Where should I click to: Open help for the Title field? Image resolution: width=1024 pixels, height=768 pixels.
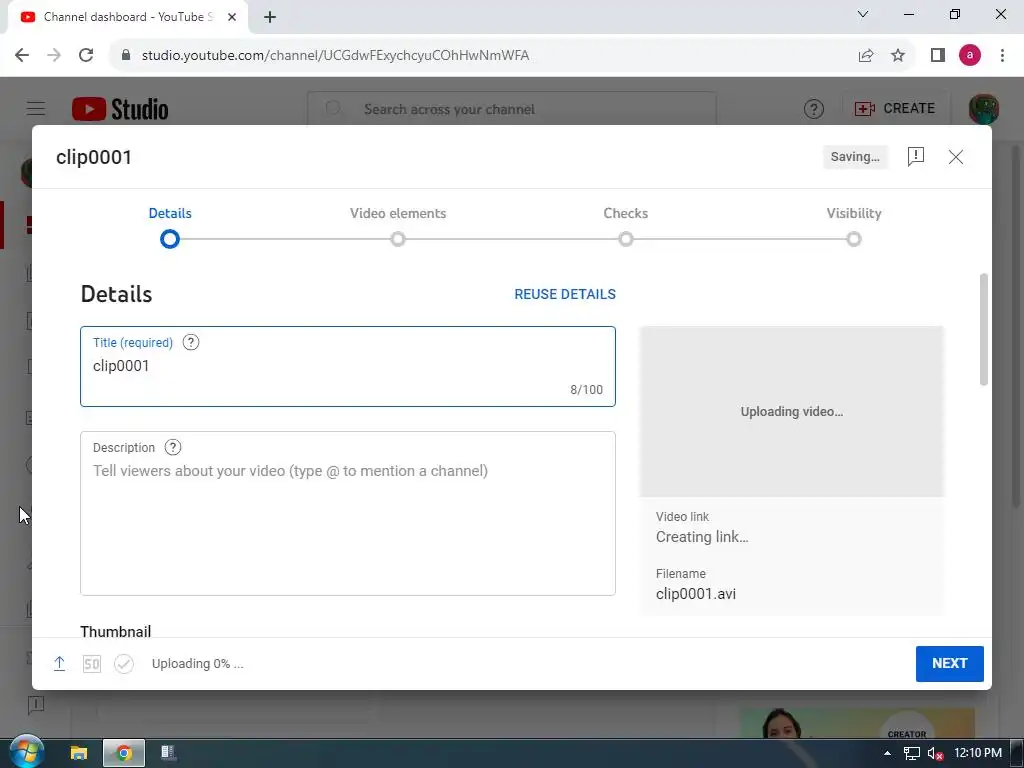(x=191, y=342)
